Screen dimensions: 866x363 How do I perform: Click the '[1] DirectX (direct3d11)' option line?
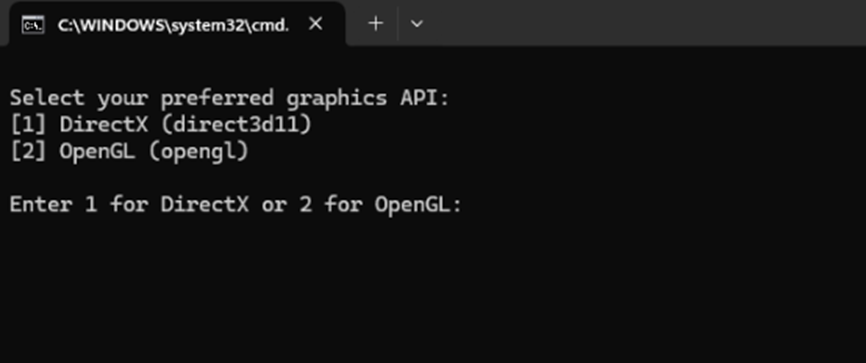(x=161, y=125)
